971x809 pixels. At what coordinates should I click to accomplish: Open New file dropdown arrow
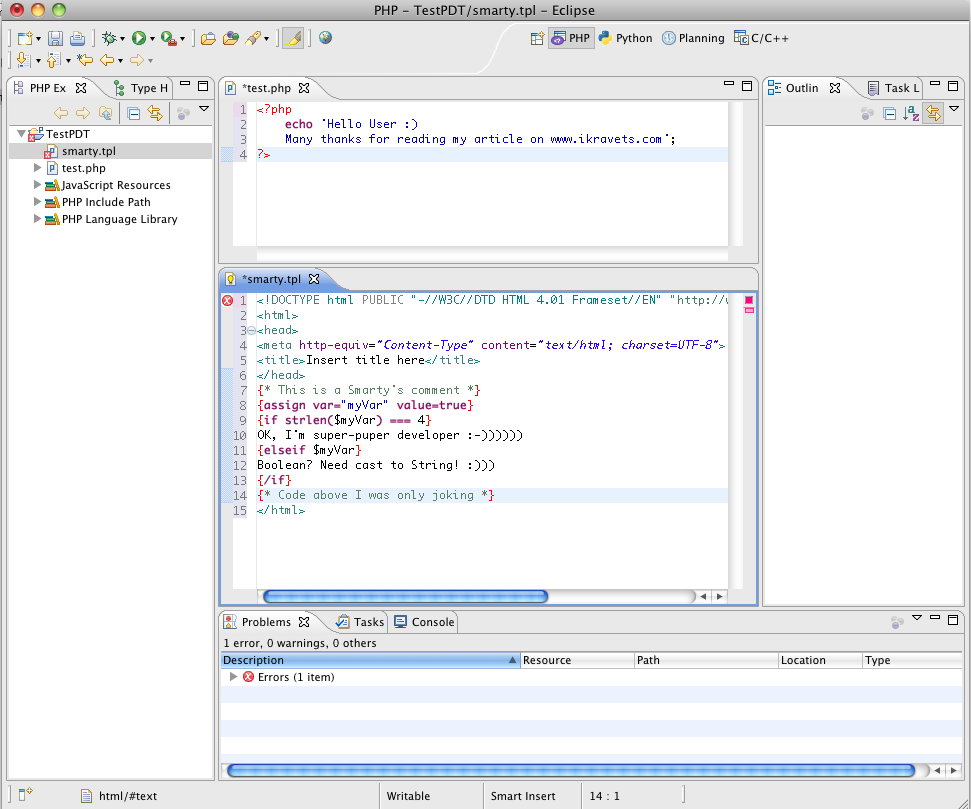tap(38, 39)
